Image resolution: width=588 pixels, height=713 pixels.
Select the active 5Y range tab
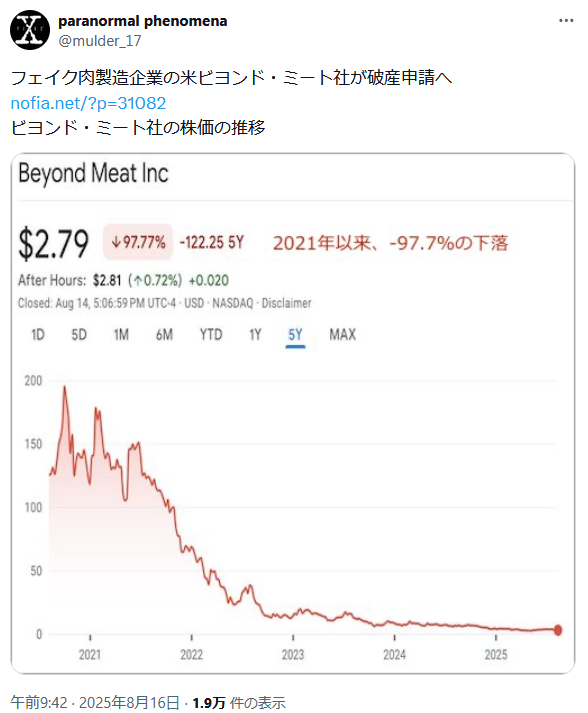[295, 336]
